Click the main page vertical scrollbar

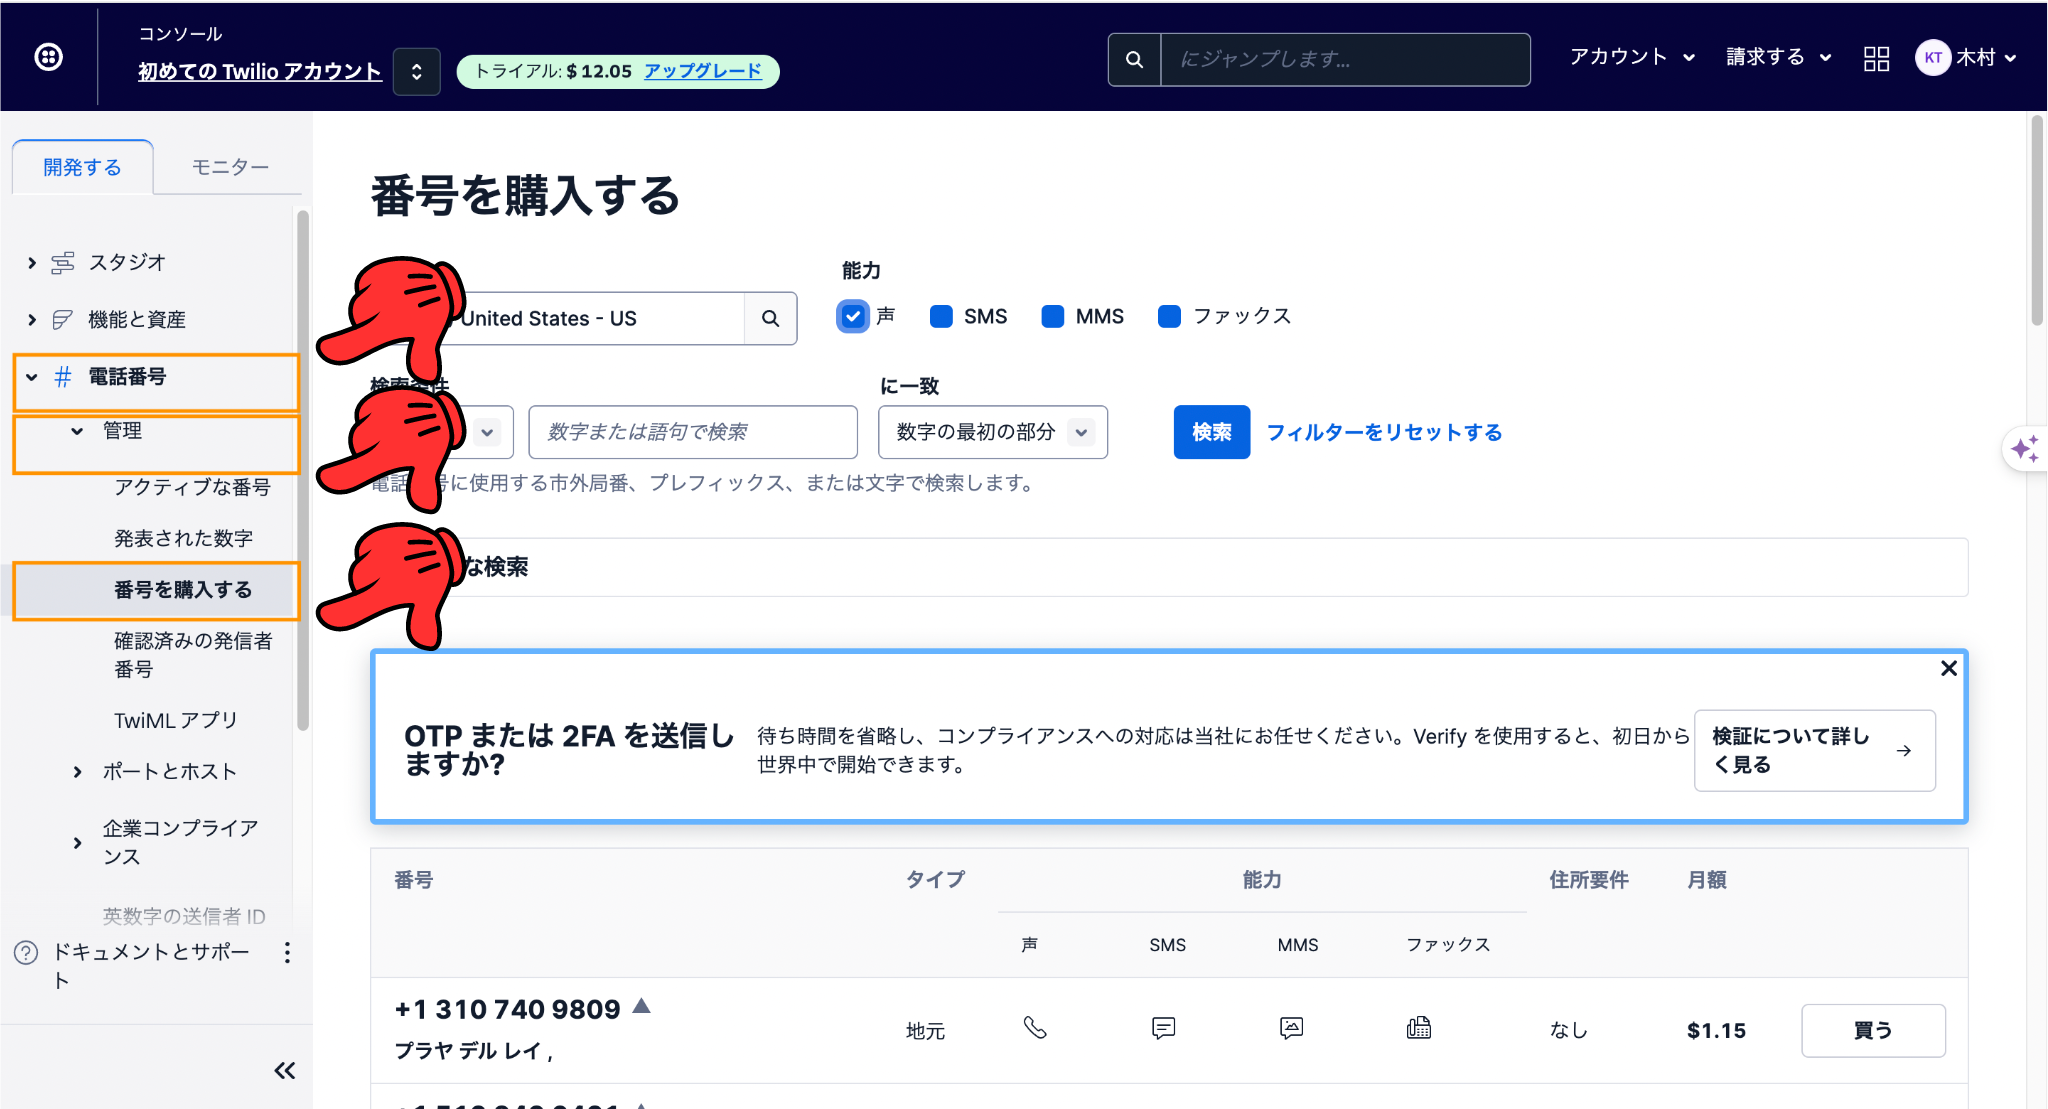pyautogui.click(x=2037, y=220)
